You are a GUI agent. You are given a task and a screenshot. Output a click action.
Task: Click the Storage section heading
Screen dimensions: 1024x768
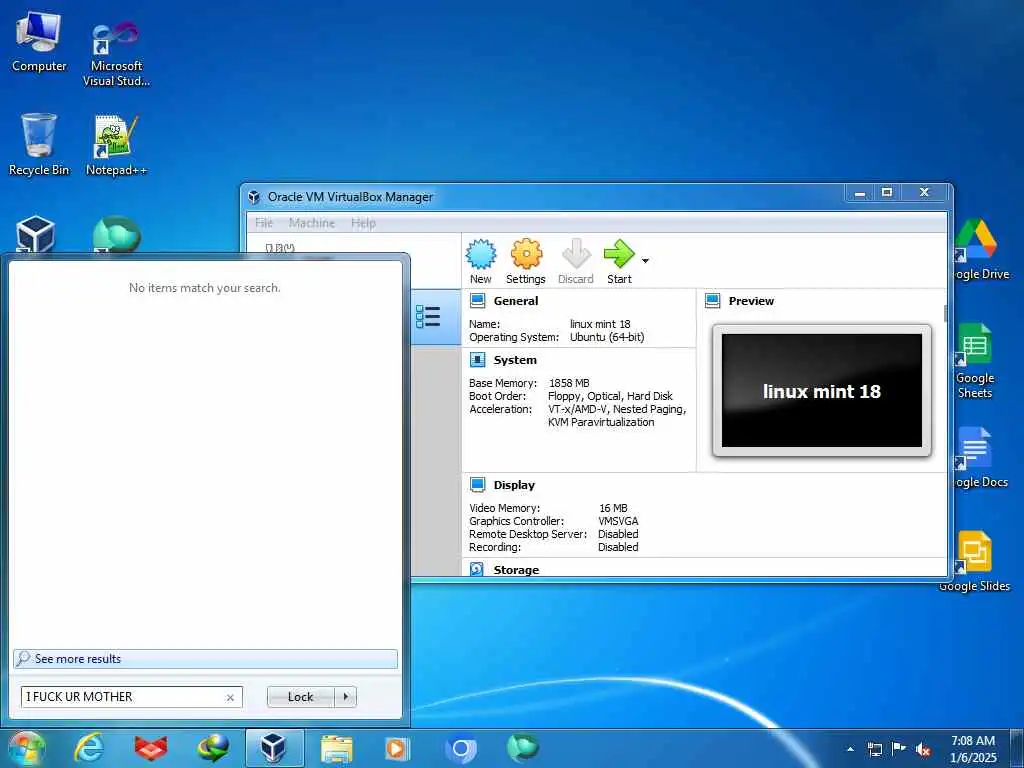(x=516, y=569)
